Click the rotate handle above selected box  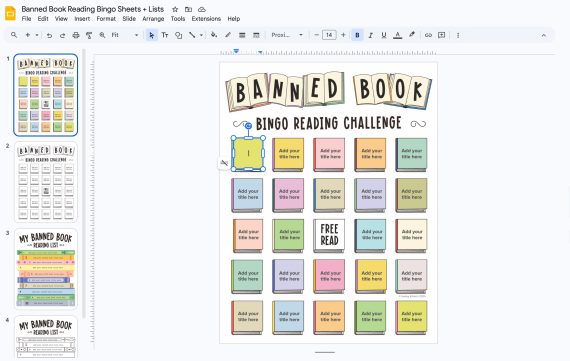click(248, 126)
